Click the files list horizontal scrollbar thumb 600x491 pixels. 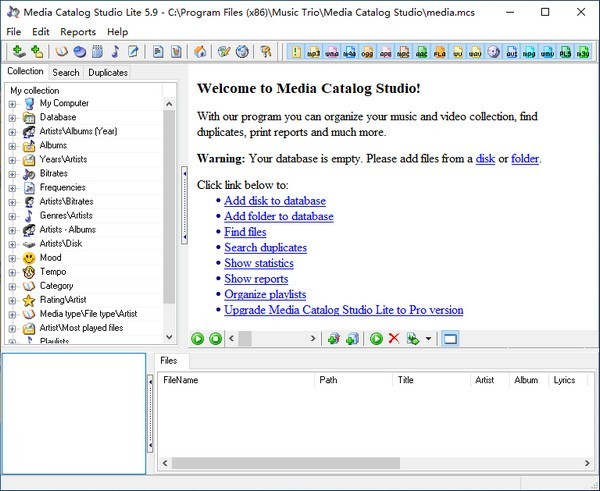click(x=286, y=463)
